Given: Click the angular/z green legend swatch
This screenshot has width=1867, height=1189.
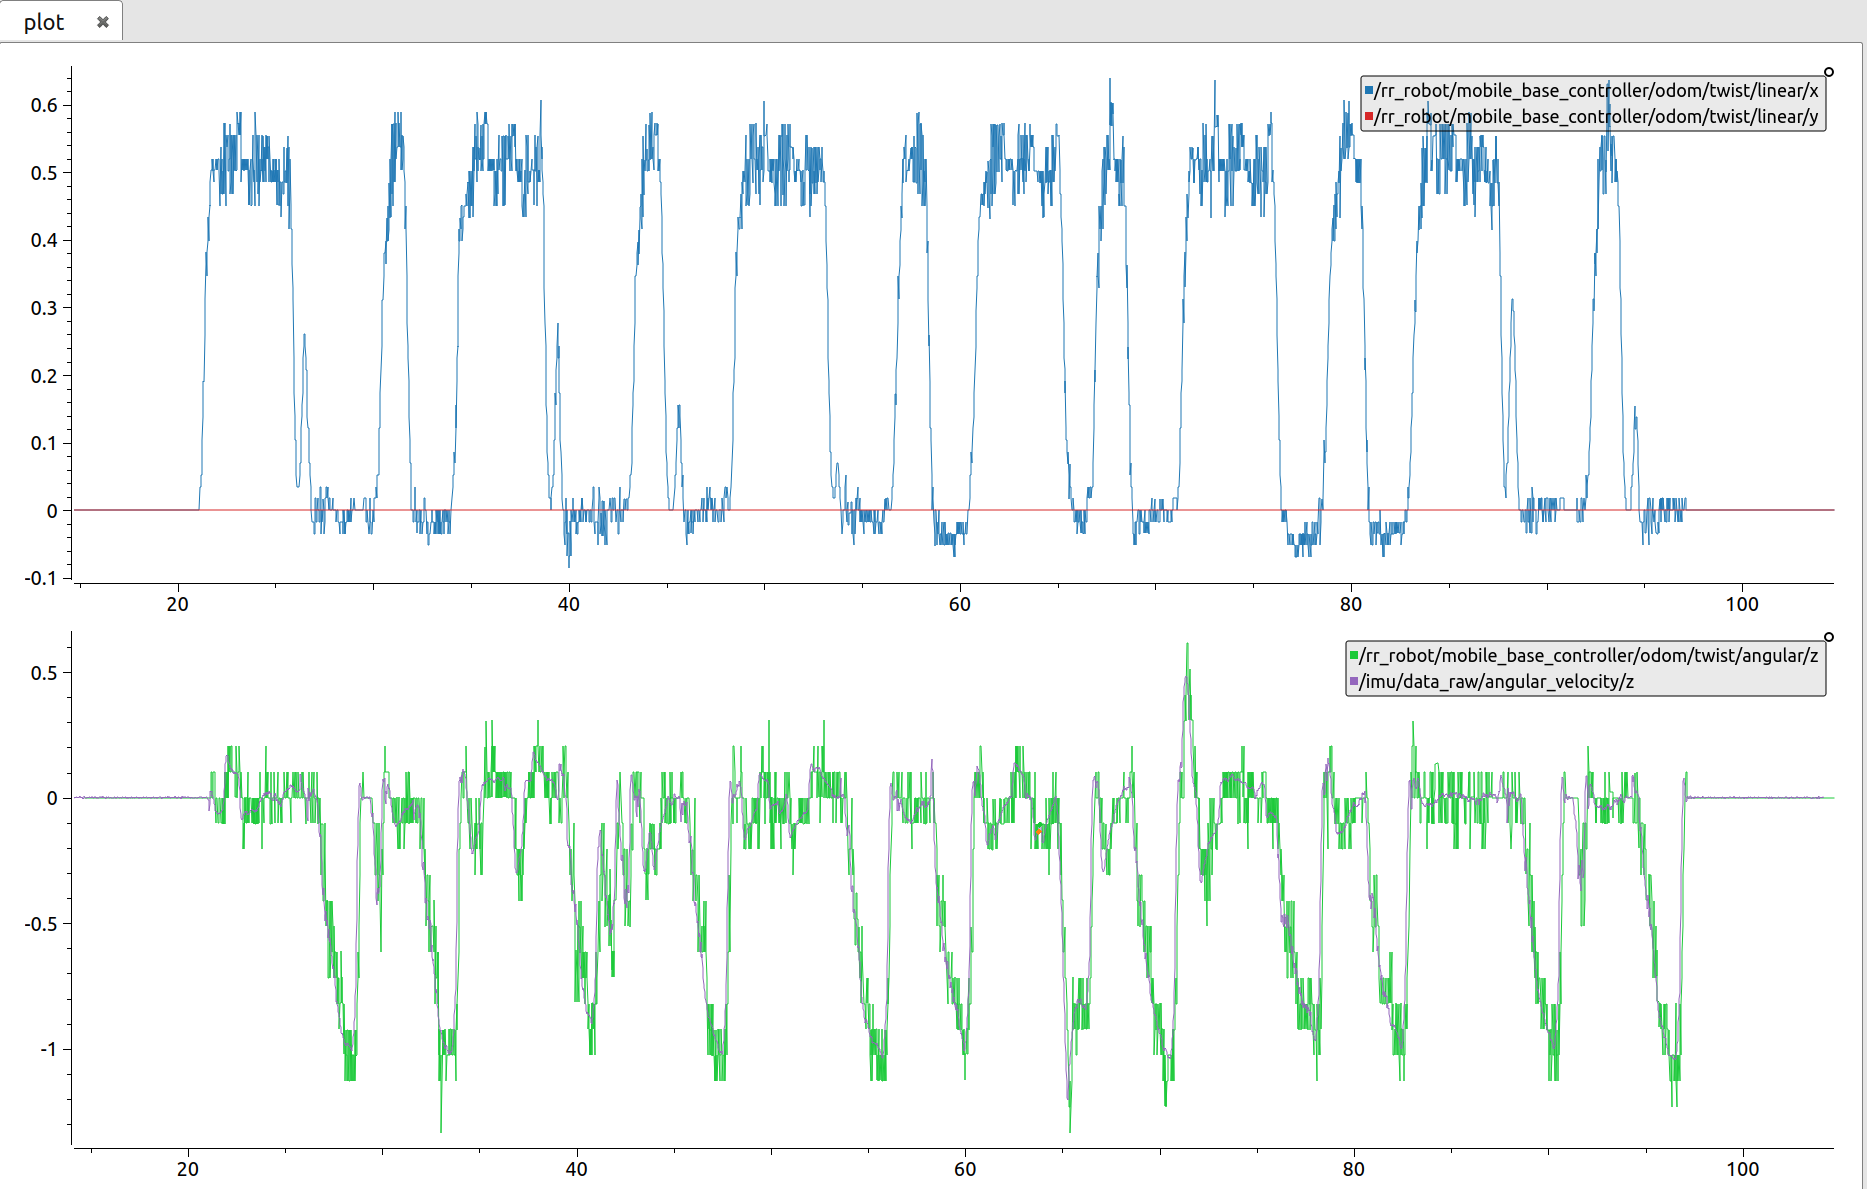Looking at the screenshot, I should (x=1354, y=656).
